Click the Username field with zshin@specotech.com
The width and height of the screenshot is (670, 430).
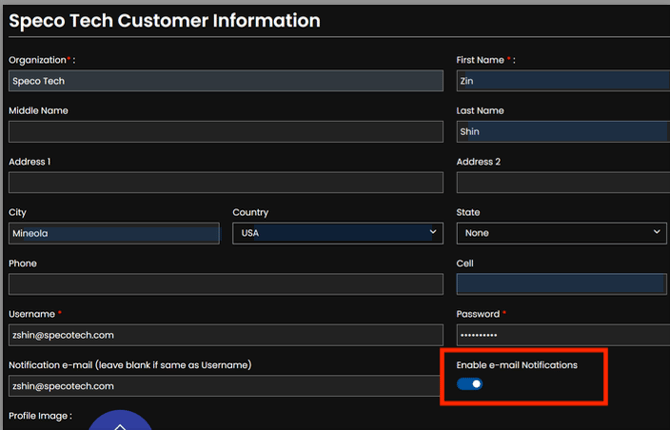coord(226,335)
